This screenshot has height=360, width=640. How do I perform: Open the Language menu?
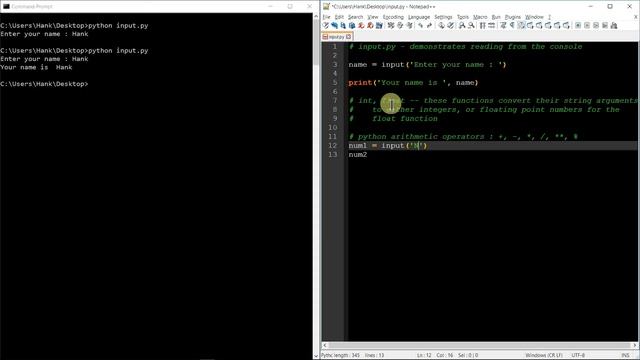pyautogui.click(x=419, y=17)
